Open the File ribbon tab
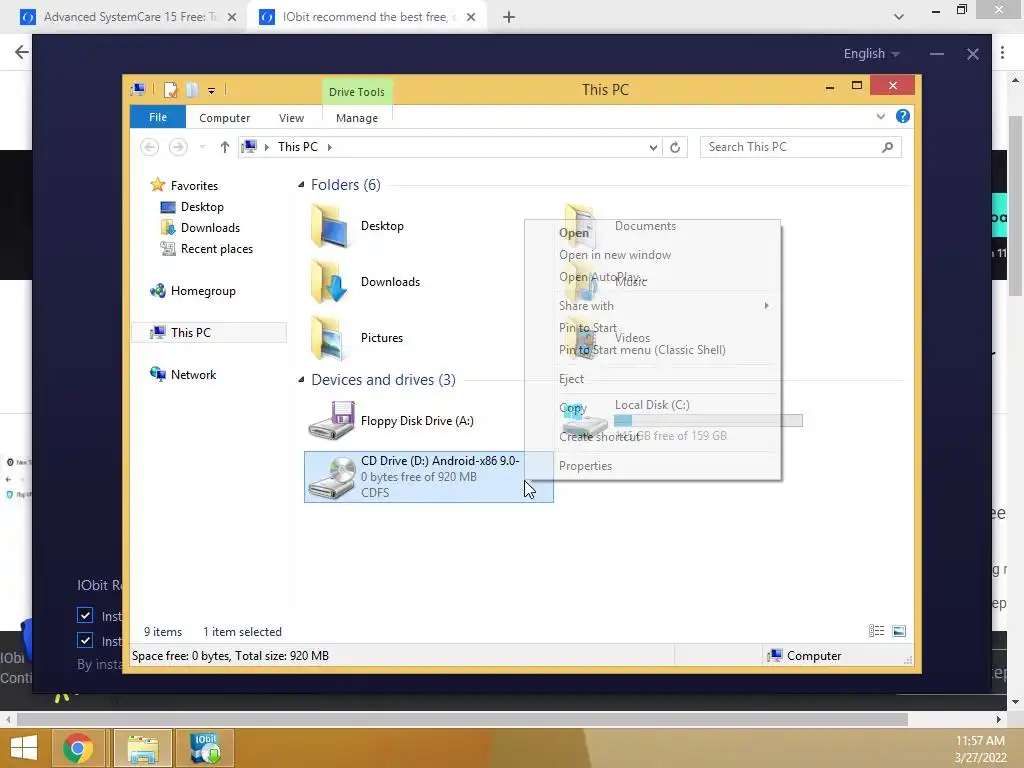 (x=157, y=117)
